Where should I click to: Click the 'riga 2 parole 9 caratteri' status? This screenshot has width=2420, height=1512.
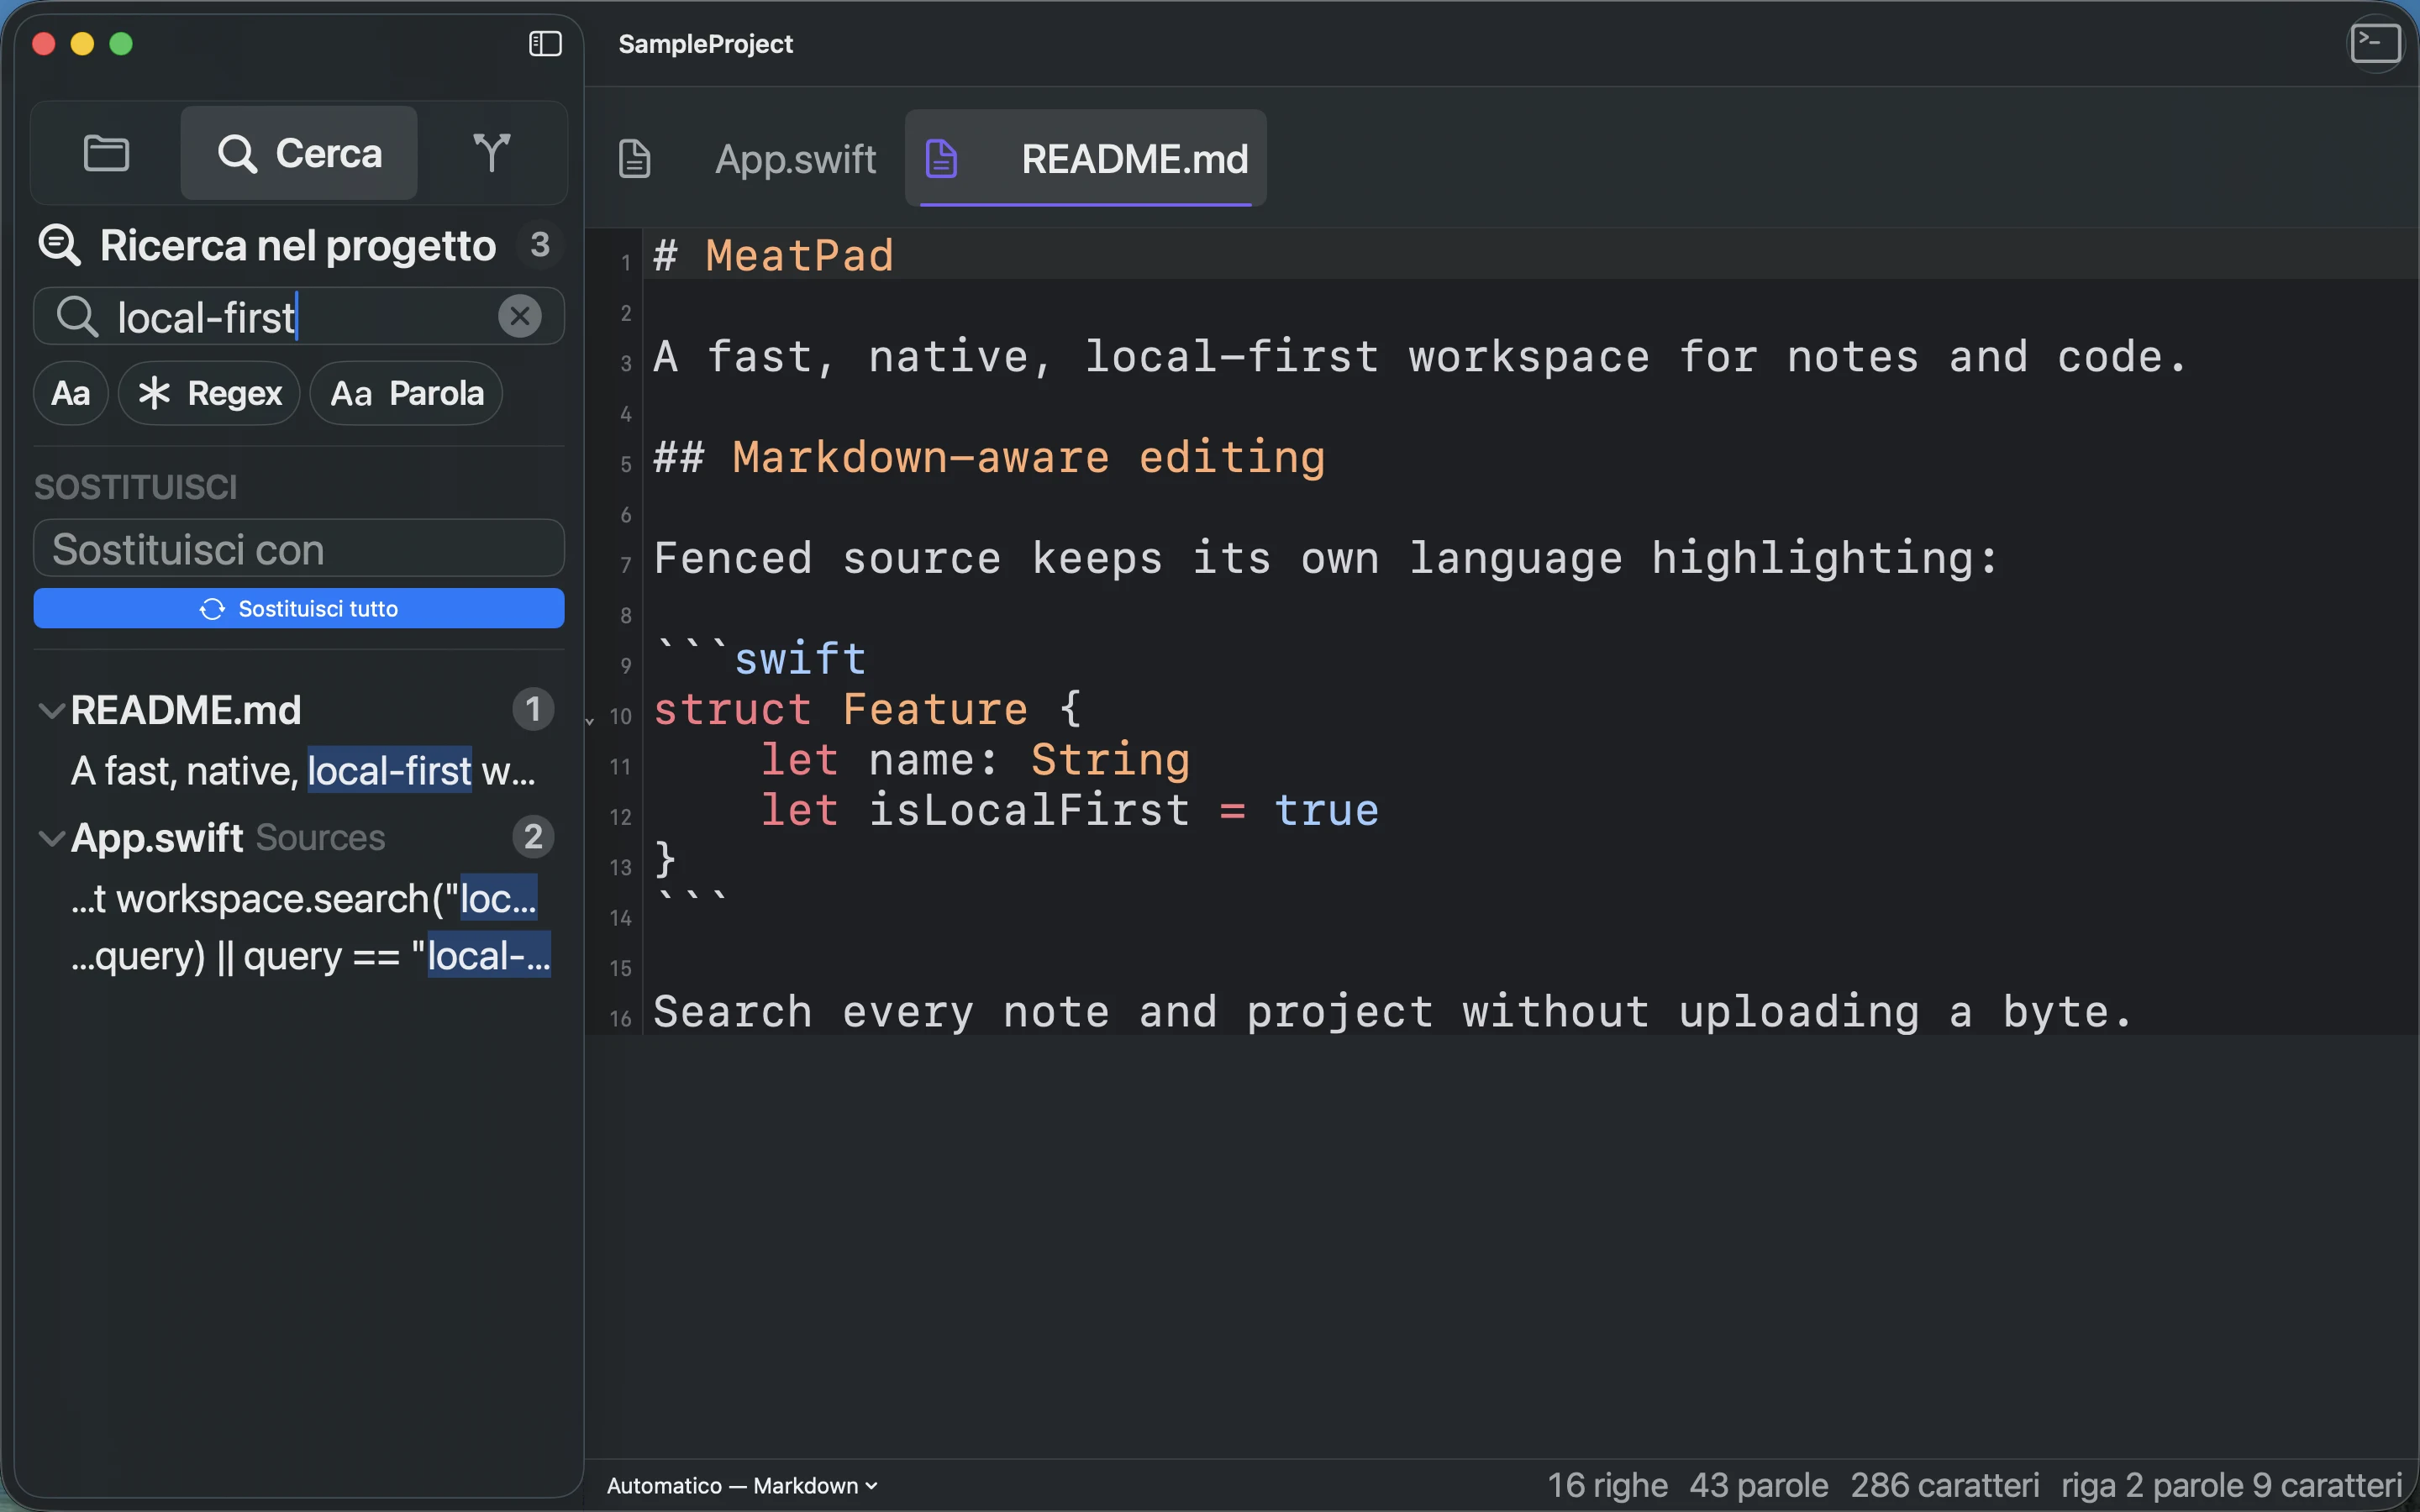pos(2232,1486)
